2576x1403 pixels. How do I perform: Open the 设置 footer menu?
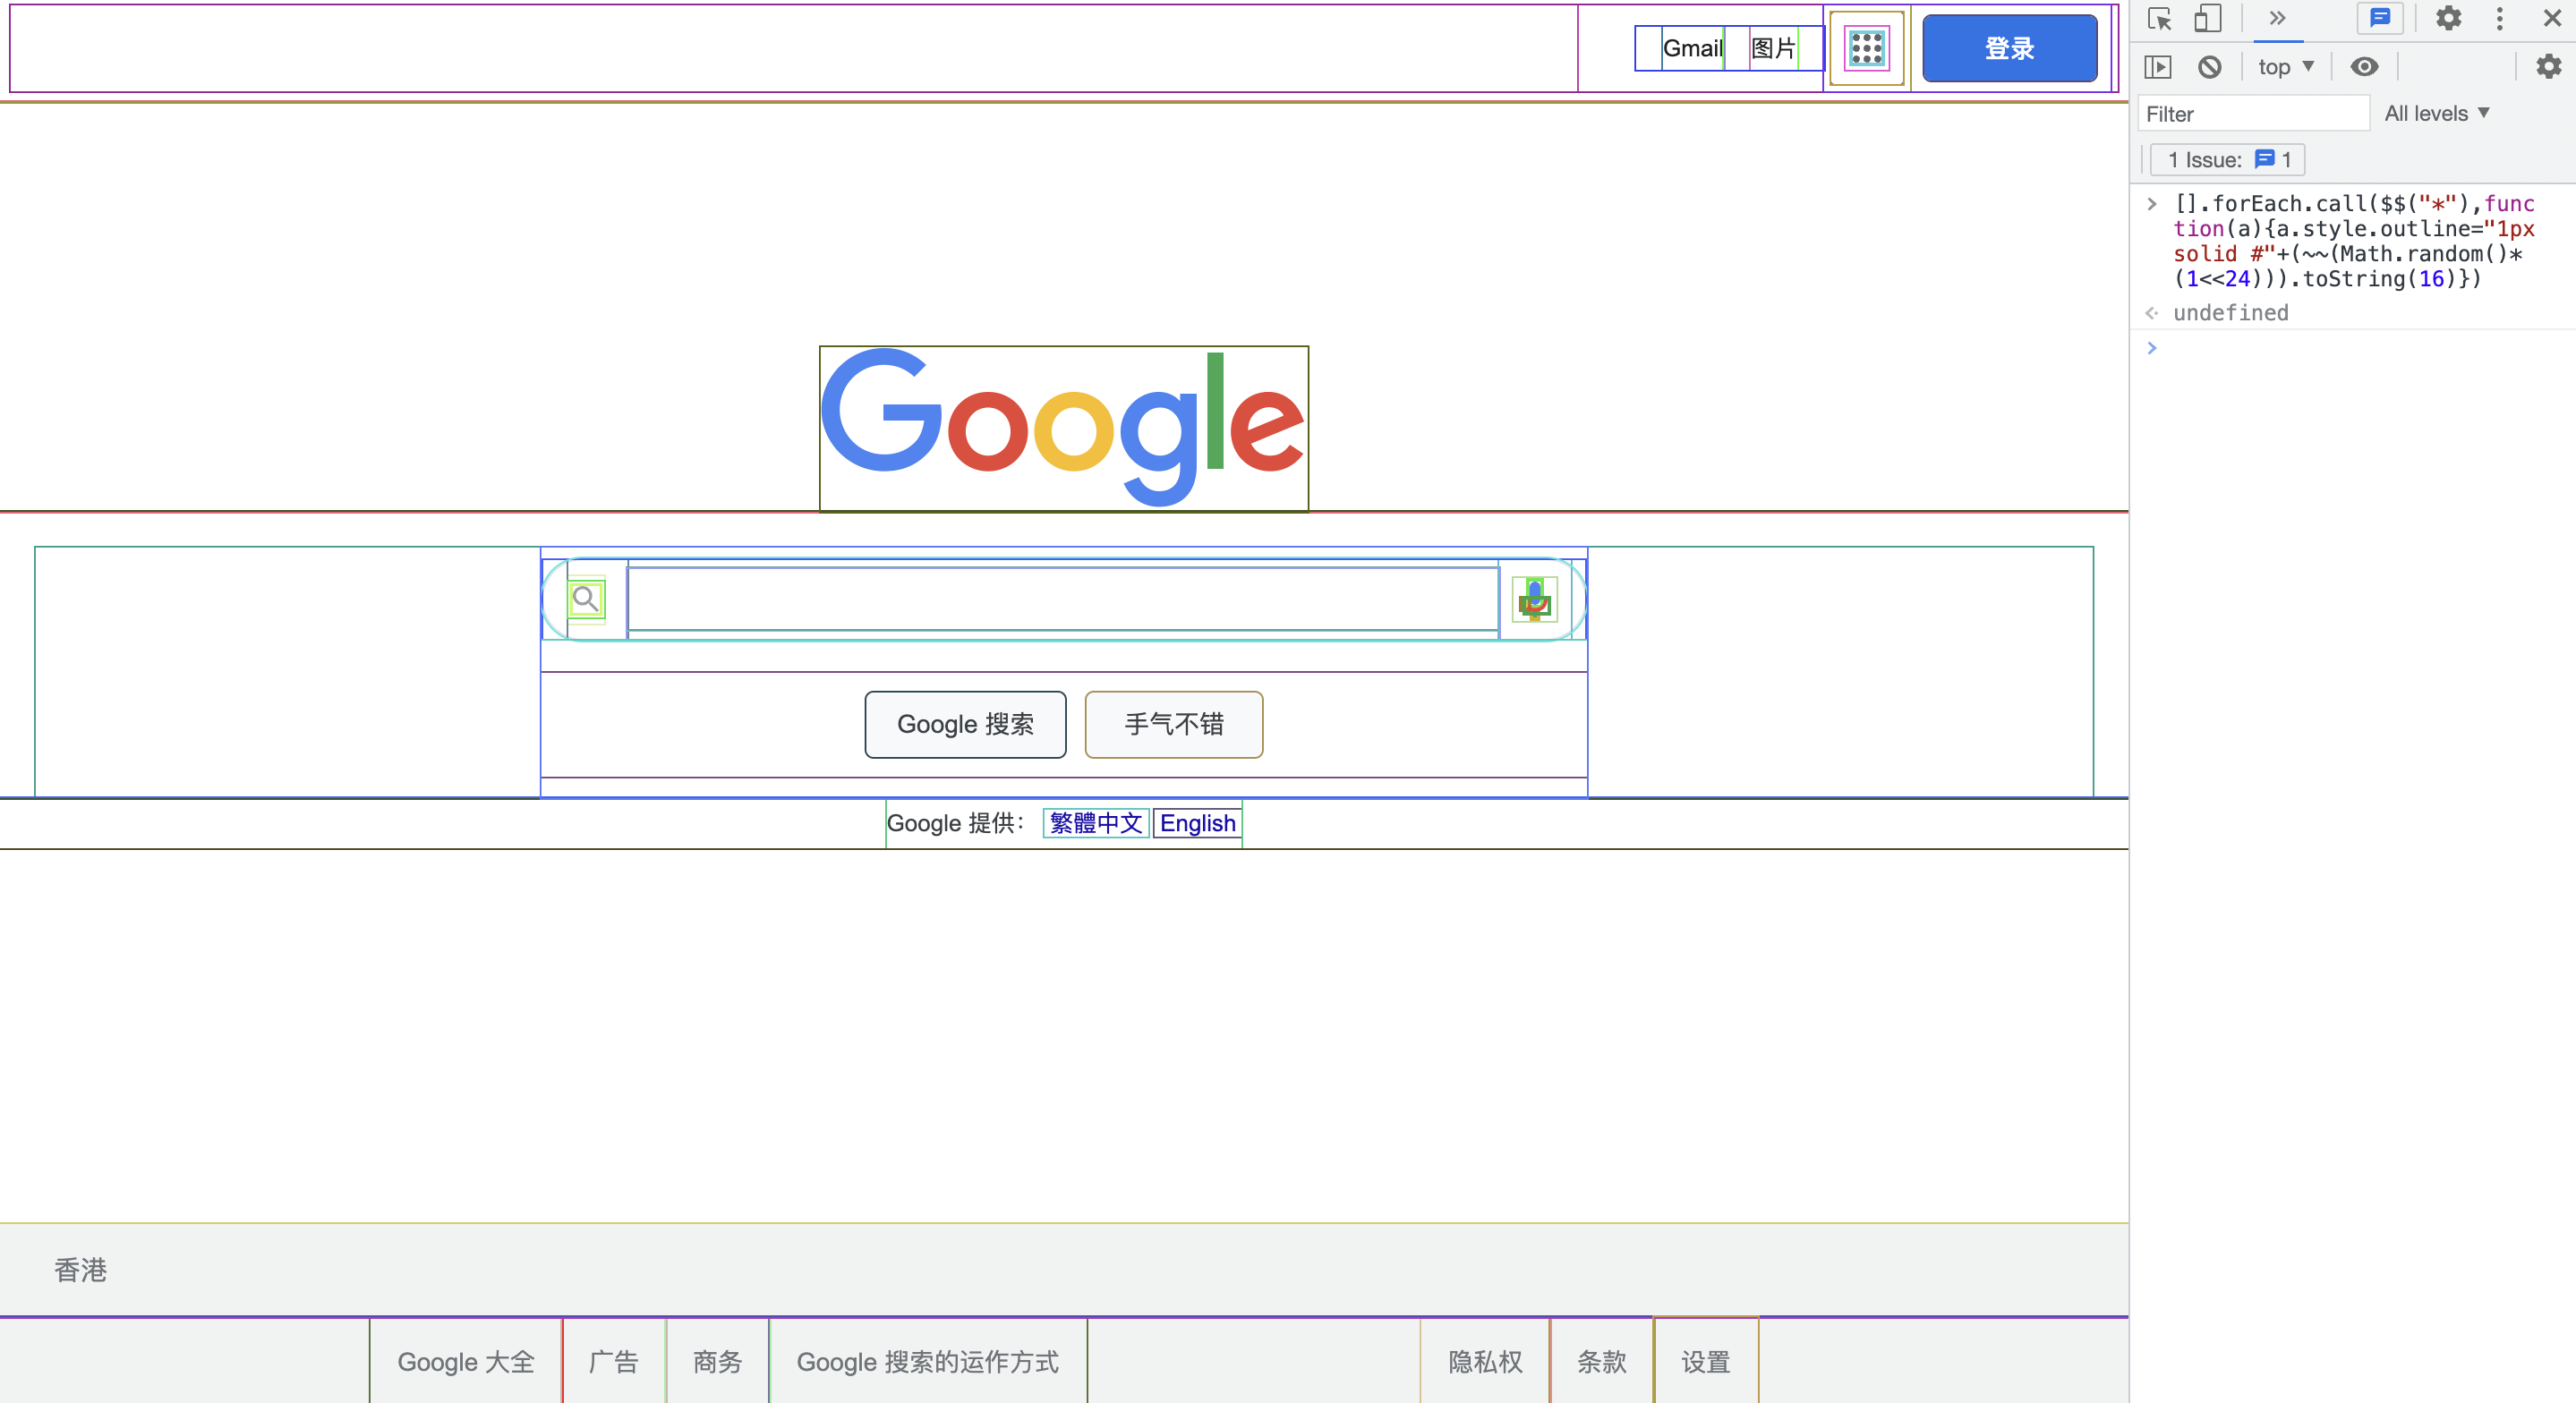coord(1705,1362)
